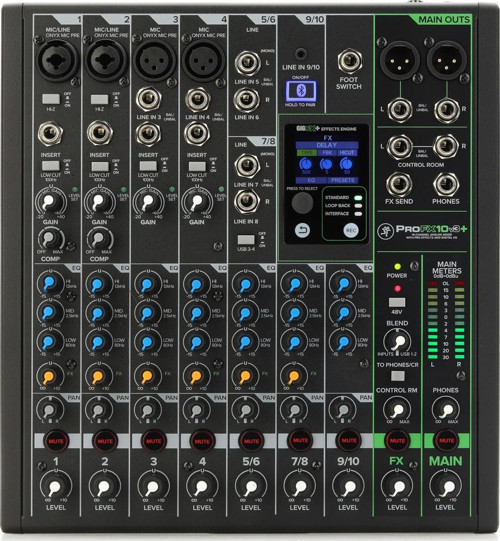This screenshot has width=500, height=541.
Task: Adjust channel 9/10 LOW EQ knob
Action: pyautogui.click(x=343, y=342)
